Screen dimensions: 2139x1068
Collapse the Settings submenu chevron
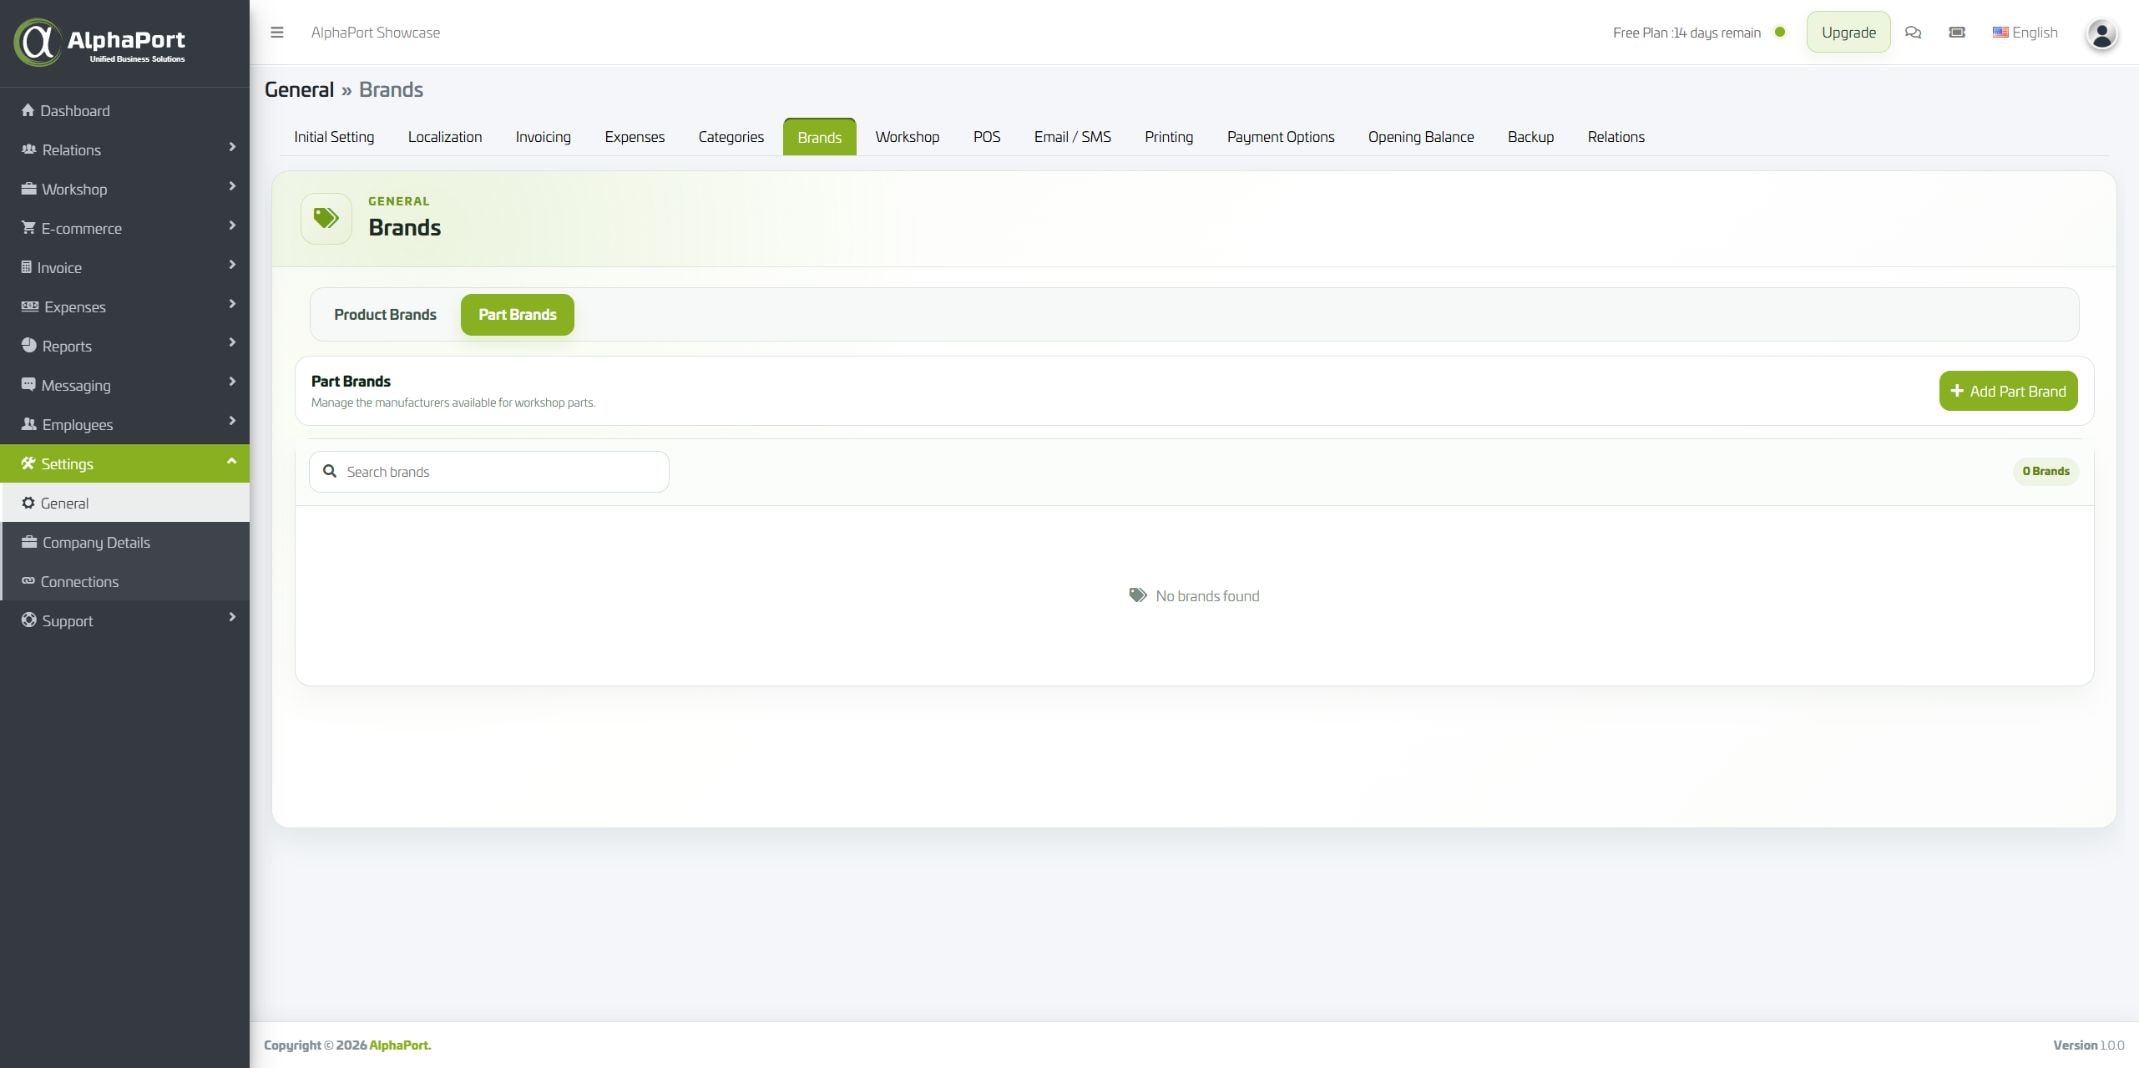tap(232, 461)
